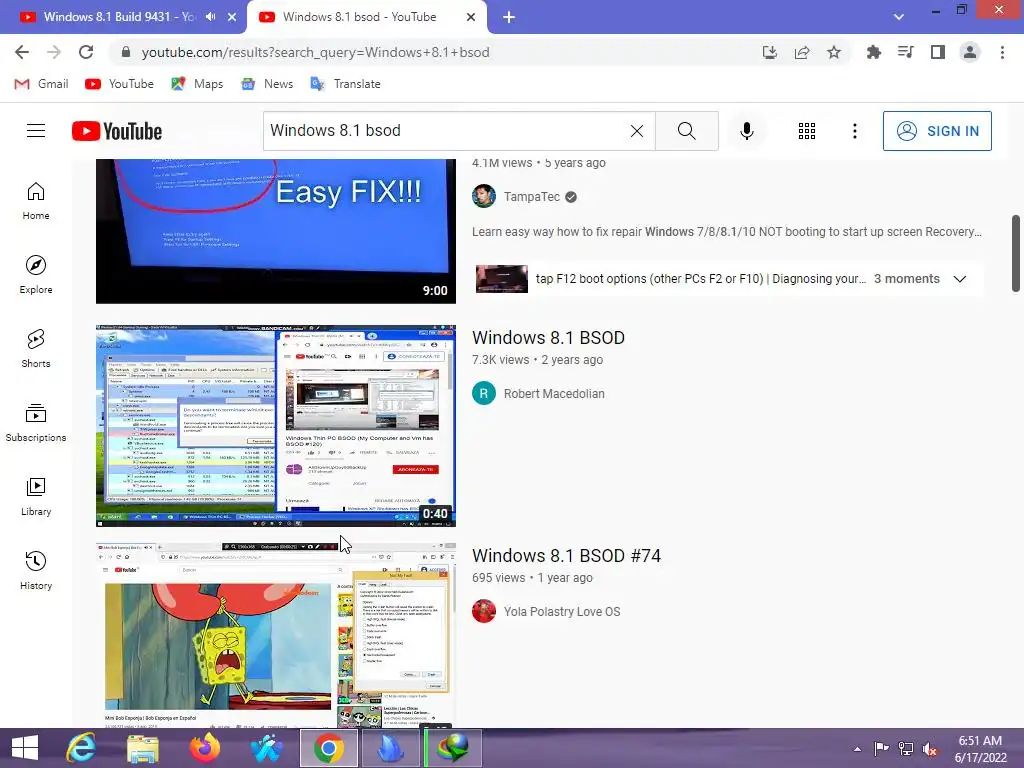
Task: Click the F12 boot options moment thumbnail
Action: [x=502, y=279]
